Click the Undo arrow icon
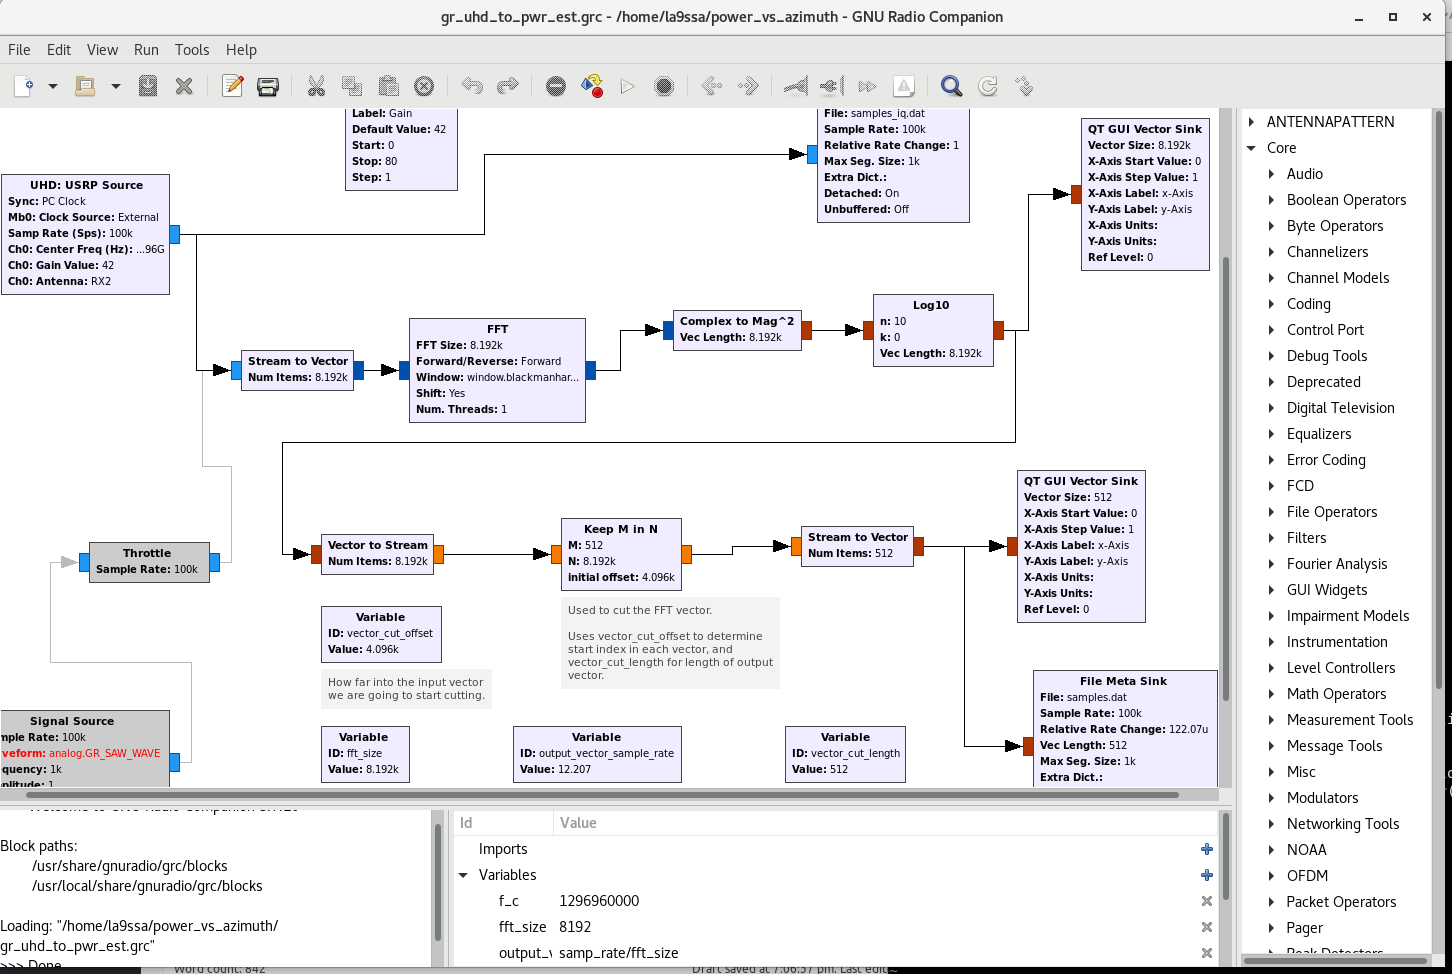1452x974 pixels. click(472, 87)
